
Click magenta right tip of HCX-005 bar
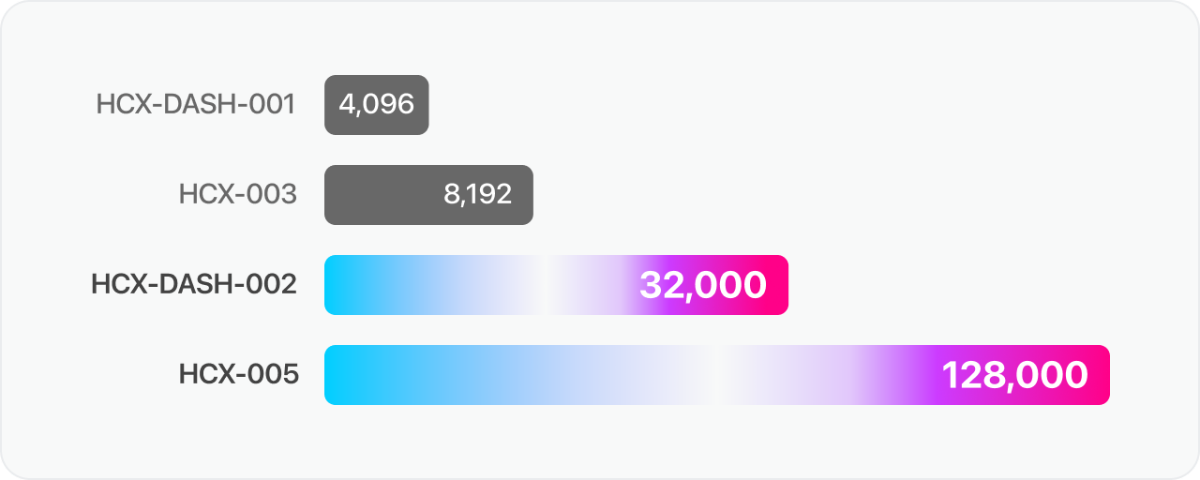(x=1098, y=375)
